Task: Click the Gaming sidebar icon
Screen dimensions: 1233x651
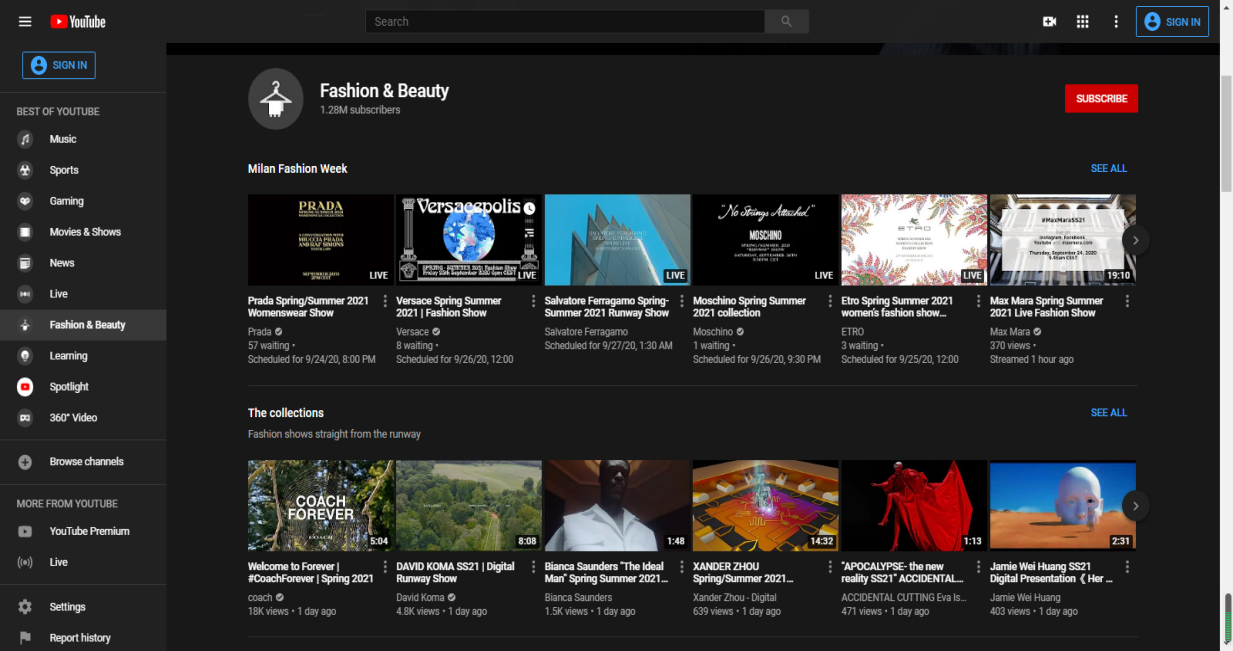Action: pyautogui.click(x=26, y=201)
